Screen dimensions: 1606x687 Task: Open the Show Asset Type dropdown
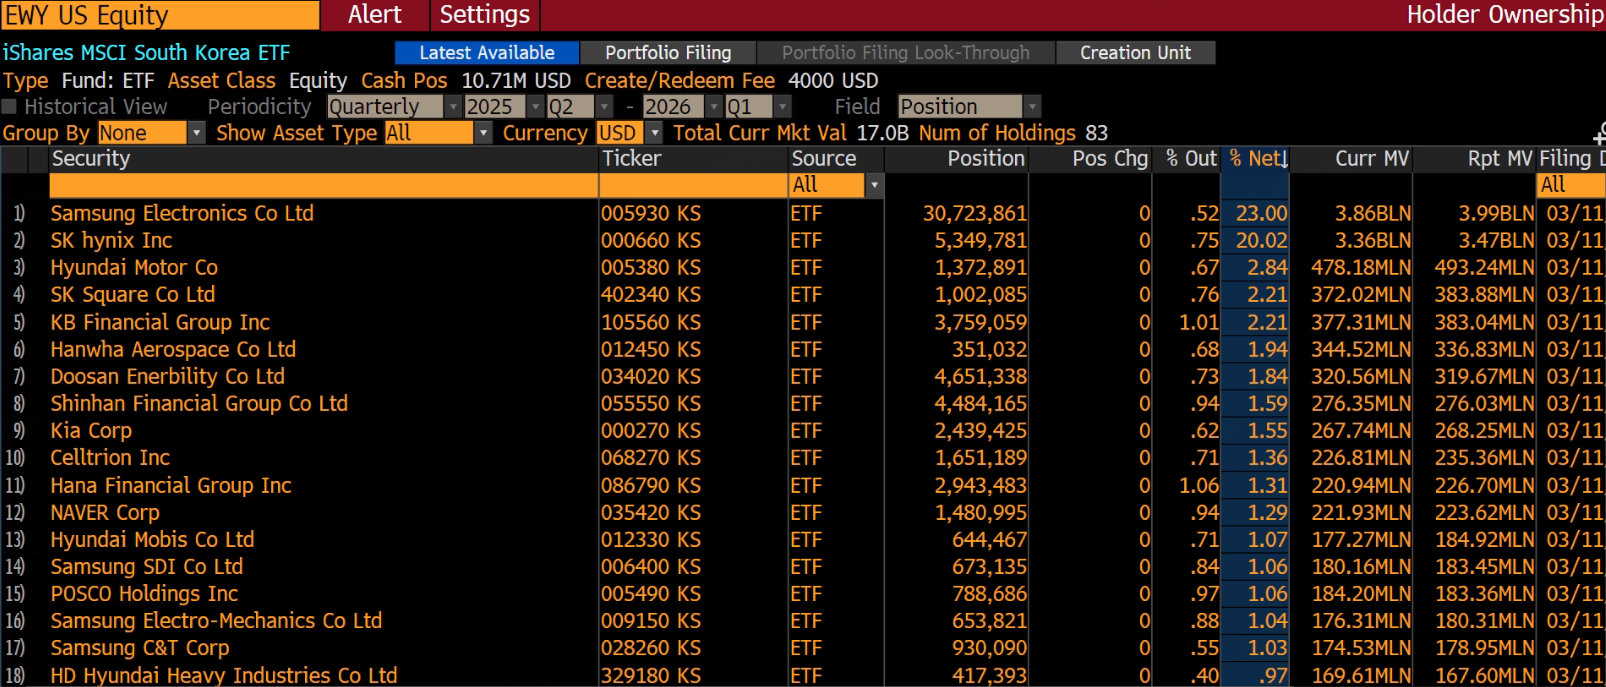click(483, 133)
